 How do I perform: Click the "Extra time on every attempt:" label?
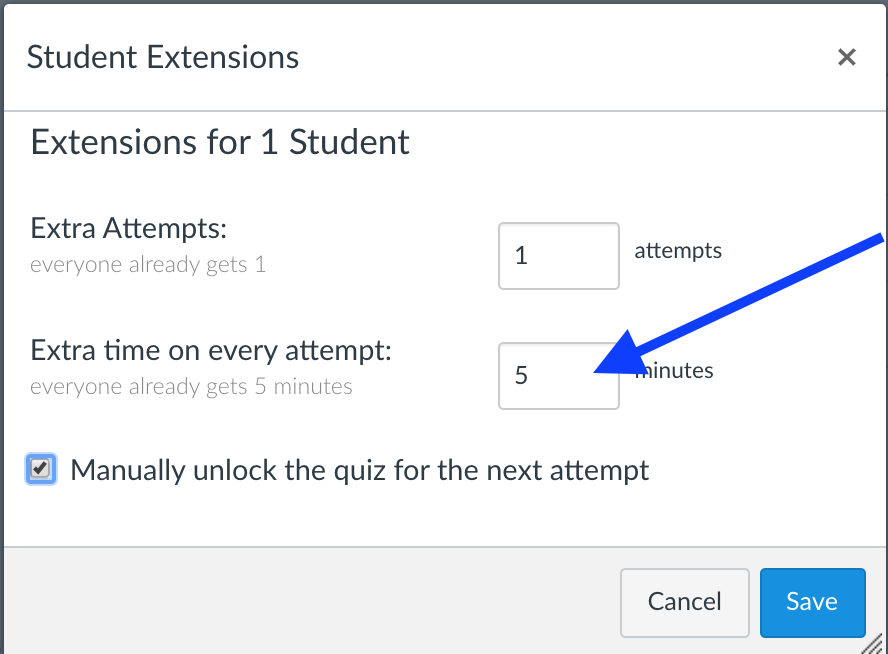coord(211,351)
